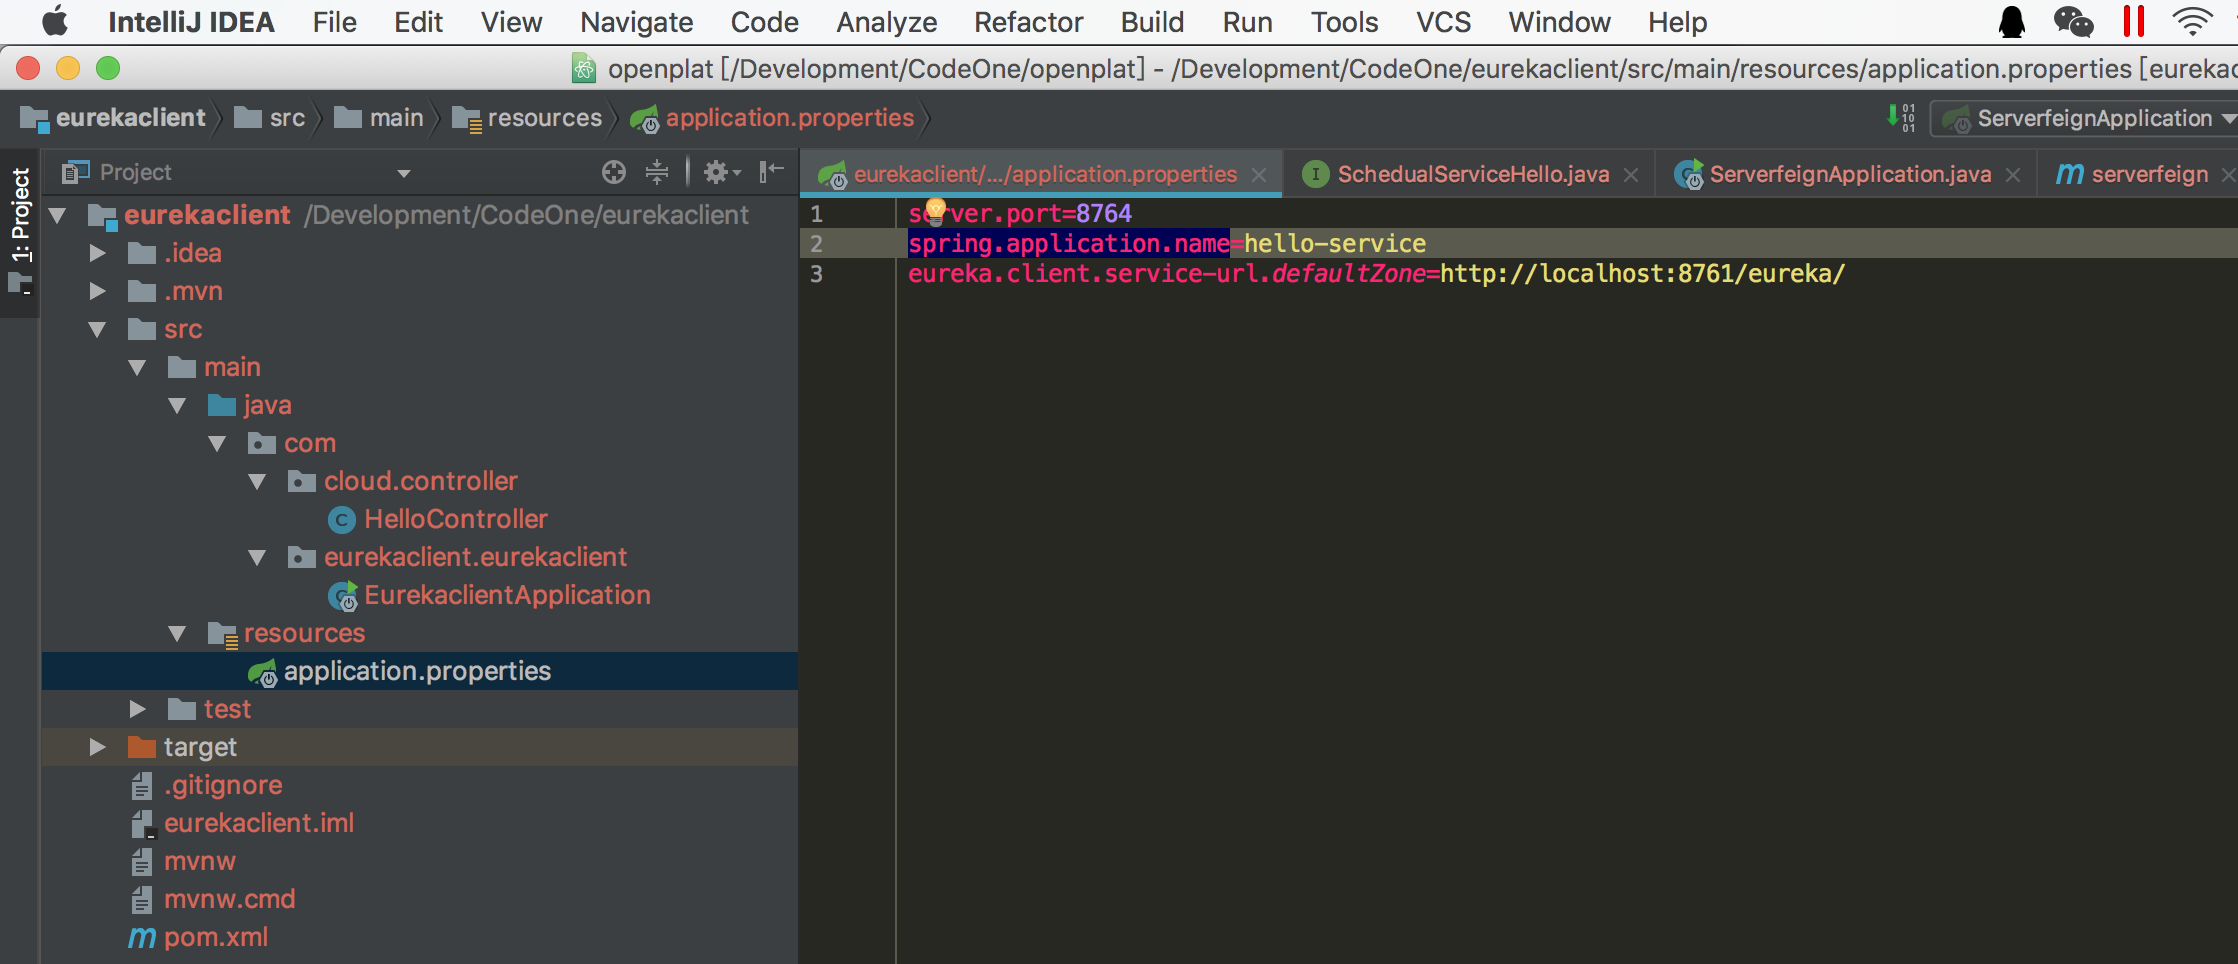The width and height of the screenshot is (2238, 964).
Task: Open the Project panel settings gear
Action: [722, 173]
